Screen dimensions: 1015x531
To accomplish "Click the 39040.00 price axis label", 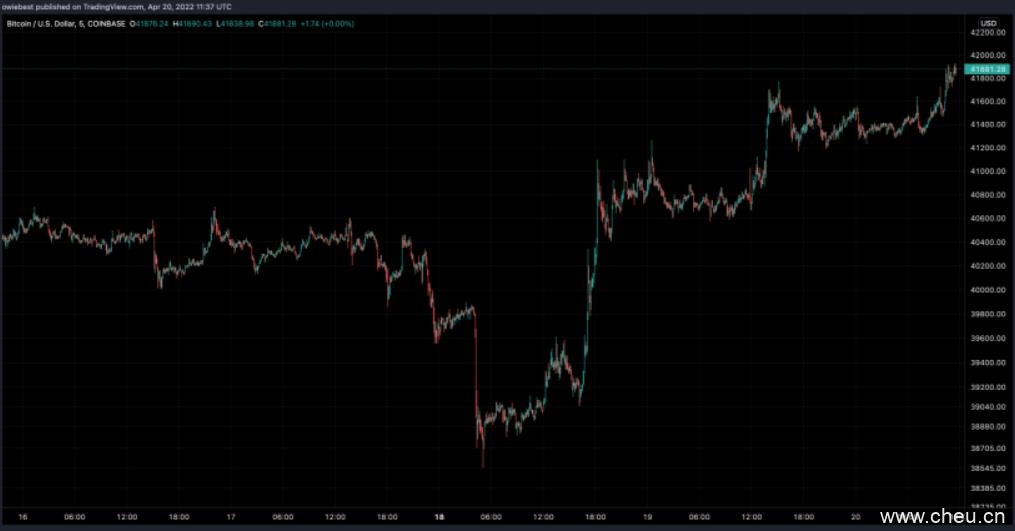I will (x=987, y=407).
